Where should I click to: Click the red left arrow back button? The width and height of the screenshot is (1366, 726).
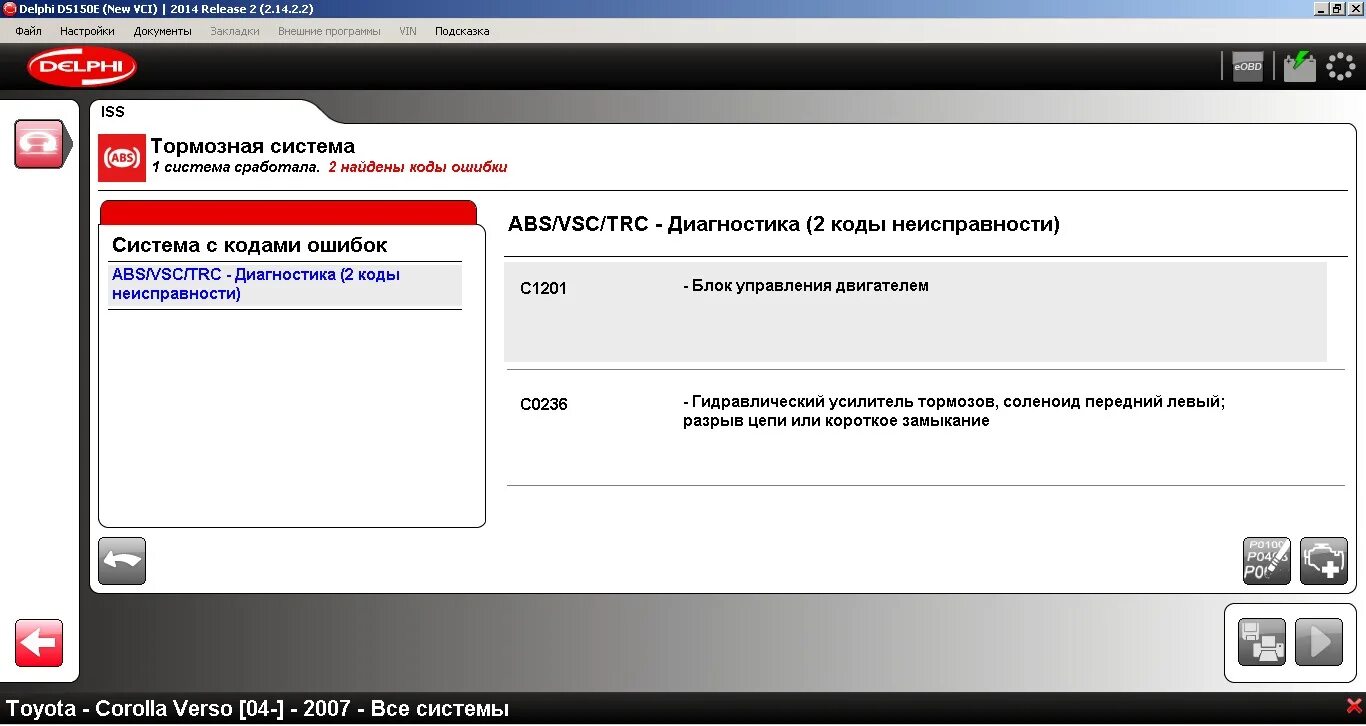click(39, 643)
